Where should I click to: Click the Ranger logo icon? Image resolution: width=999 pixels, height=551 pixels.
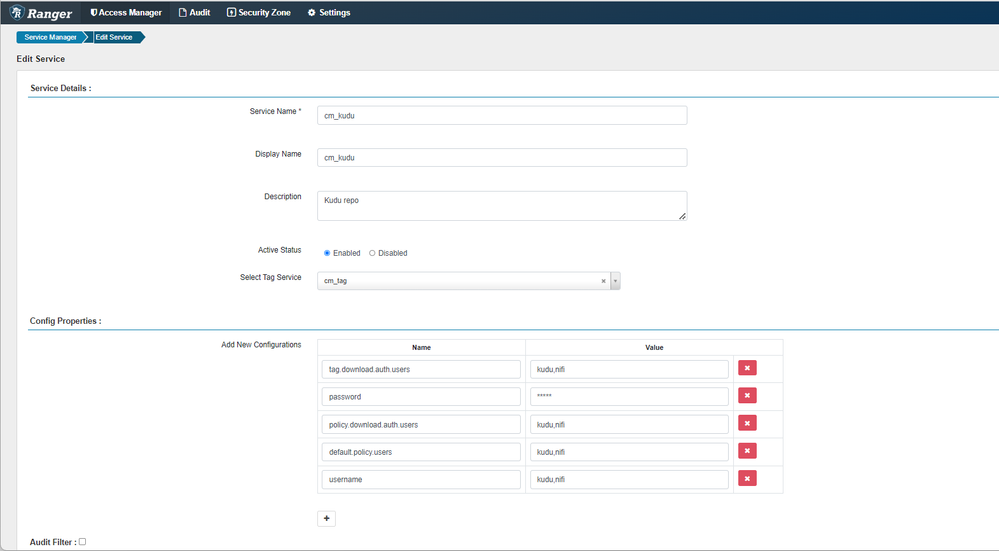point(17,12)
